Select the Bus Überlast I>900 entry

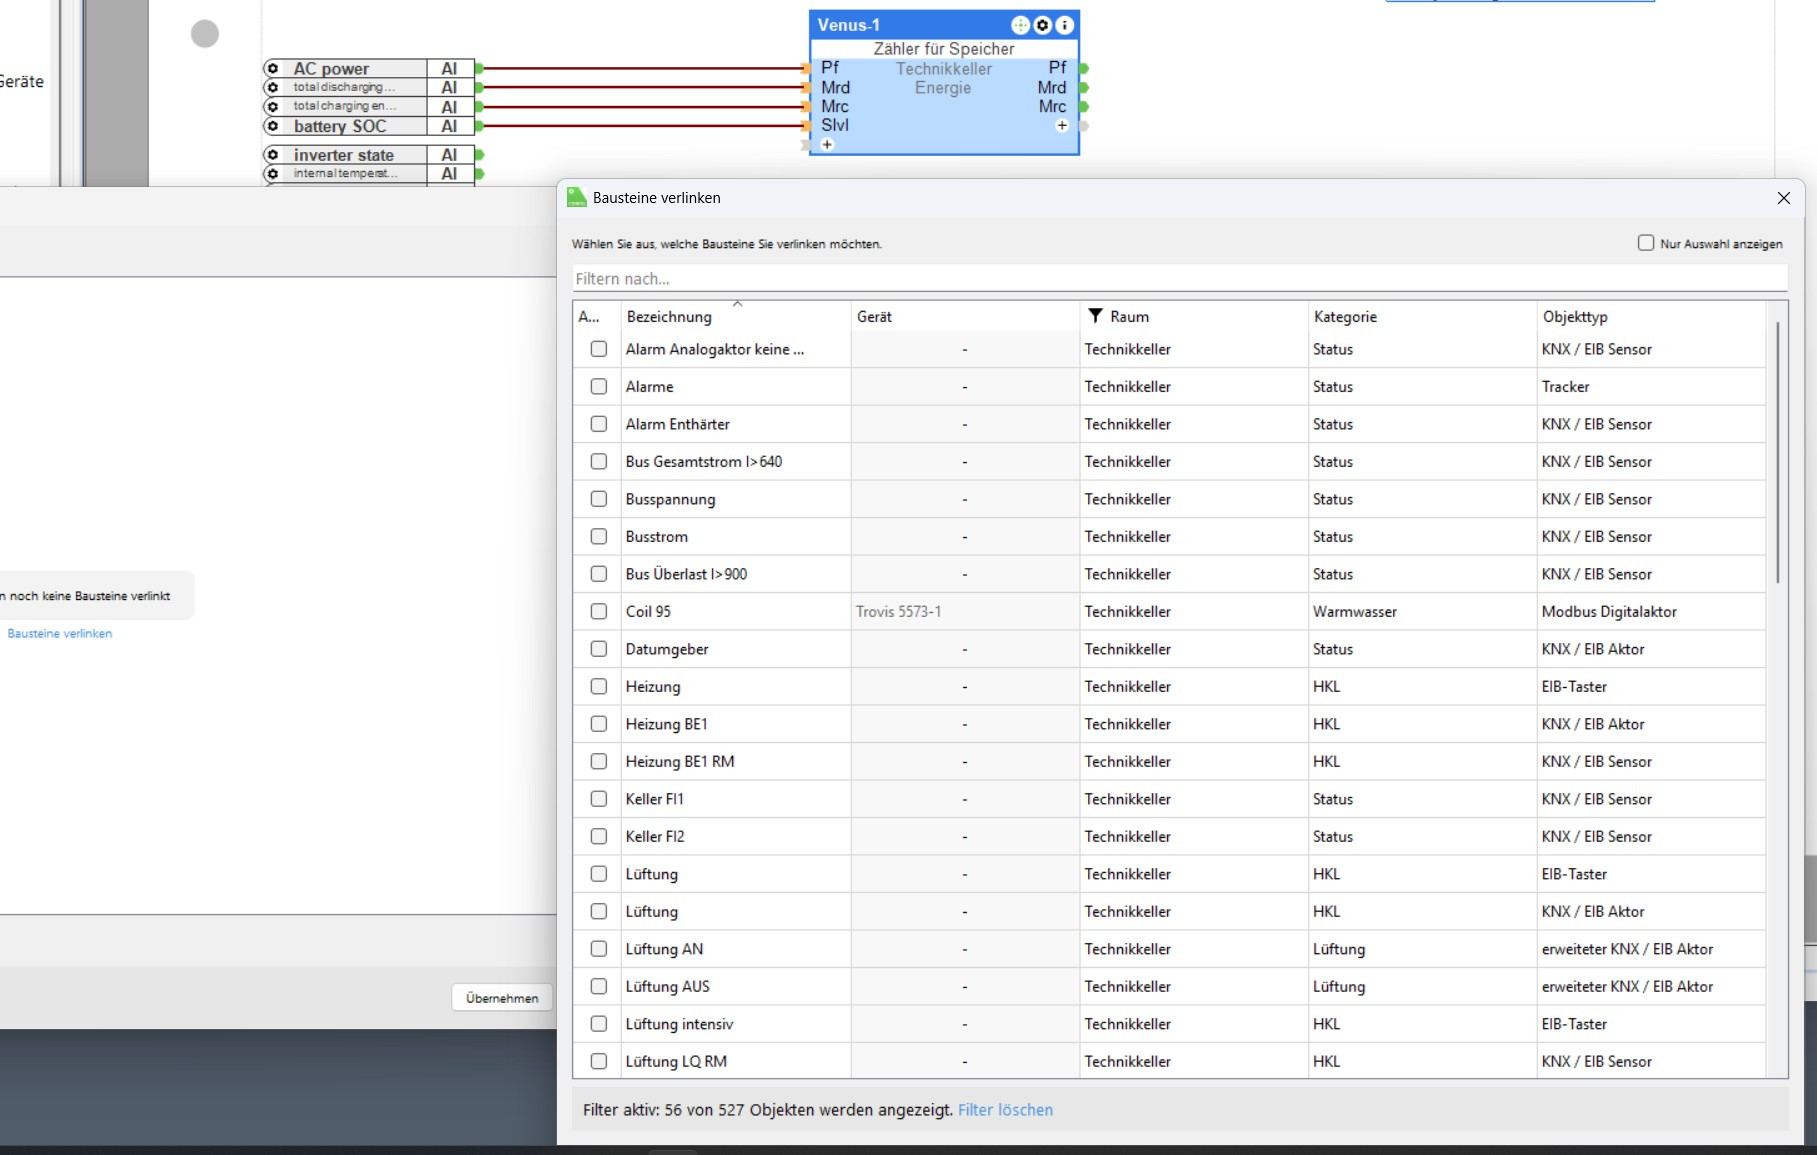click(686, 574)
